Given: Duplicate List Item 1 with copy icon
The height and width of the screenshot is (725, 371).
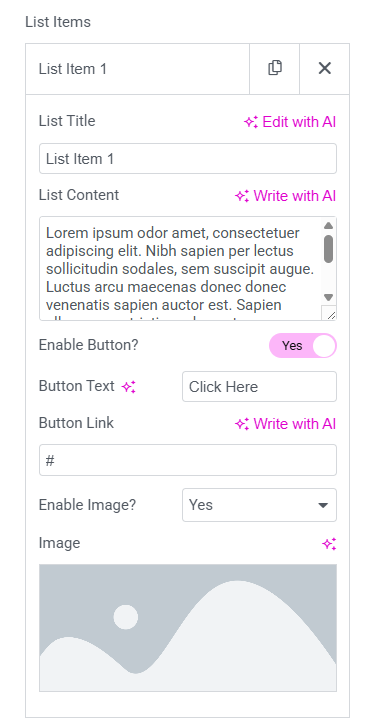Looking at the screenshot, I should coord(275,68).
